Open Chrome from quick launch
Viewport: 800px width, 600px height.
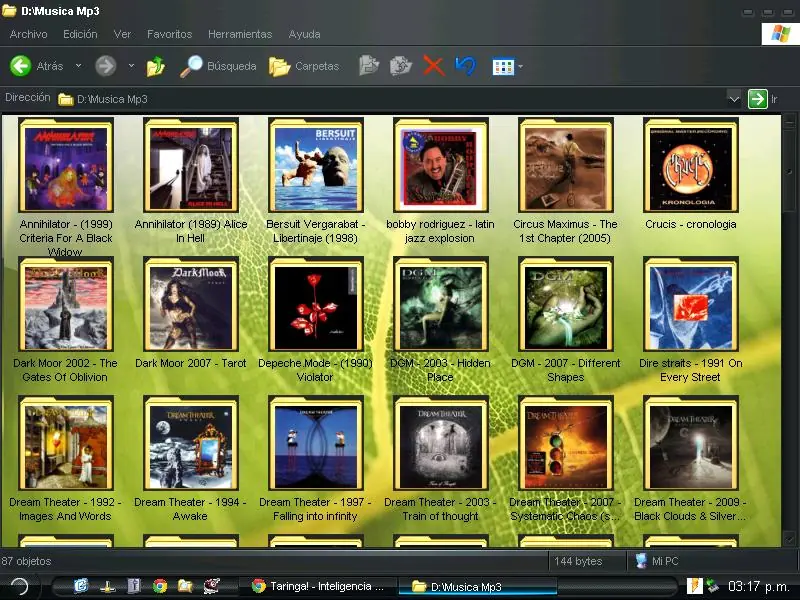click(x=160, y=586)
